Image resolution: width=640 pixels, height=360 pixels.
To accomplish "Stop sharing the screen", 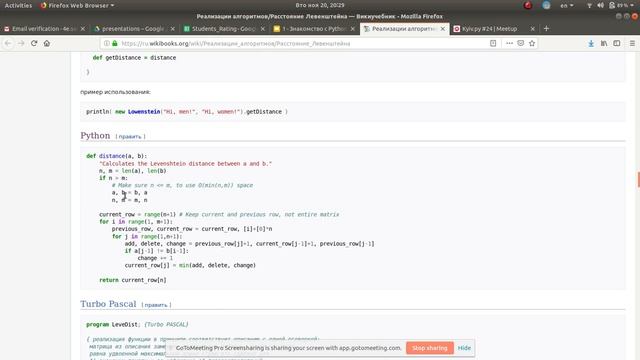I will click(x=430, y=348).
